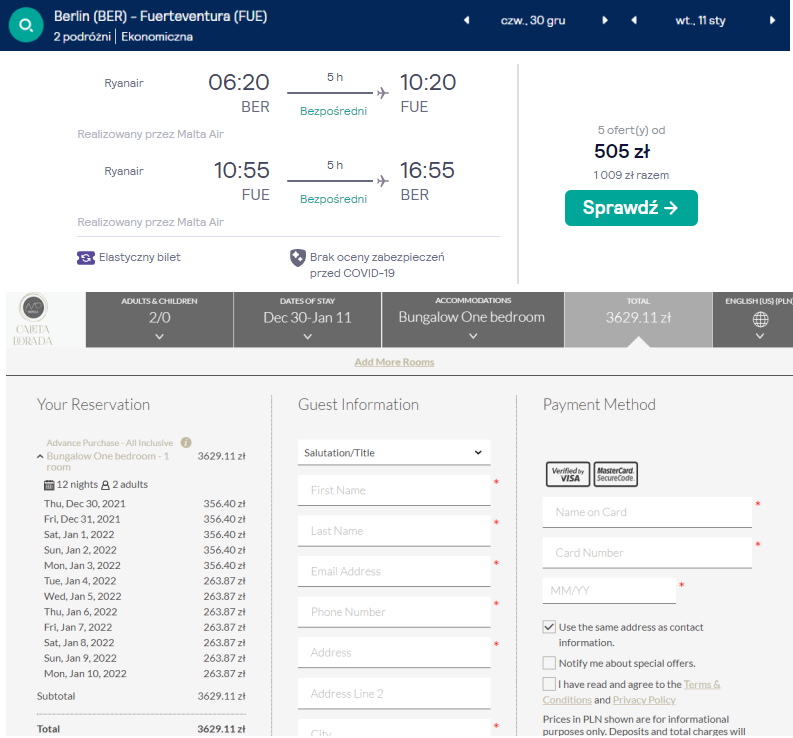
Task: Go to previous departure date arrow
Action: tap(466, 20)
